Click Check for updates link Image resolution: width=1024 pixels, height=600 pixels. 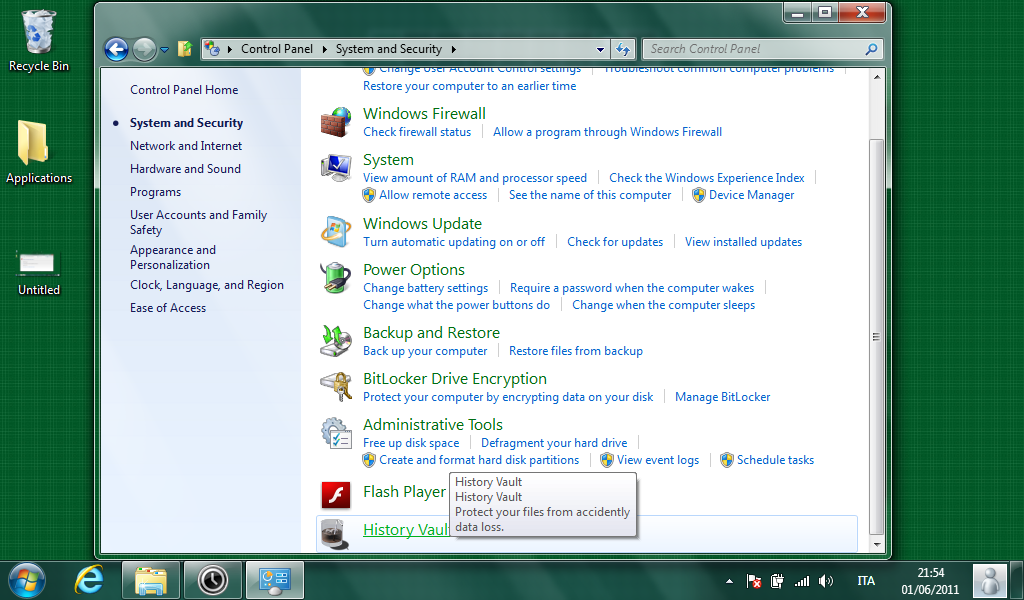click(x=615, y=242)
